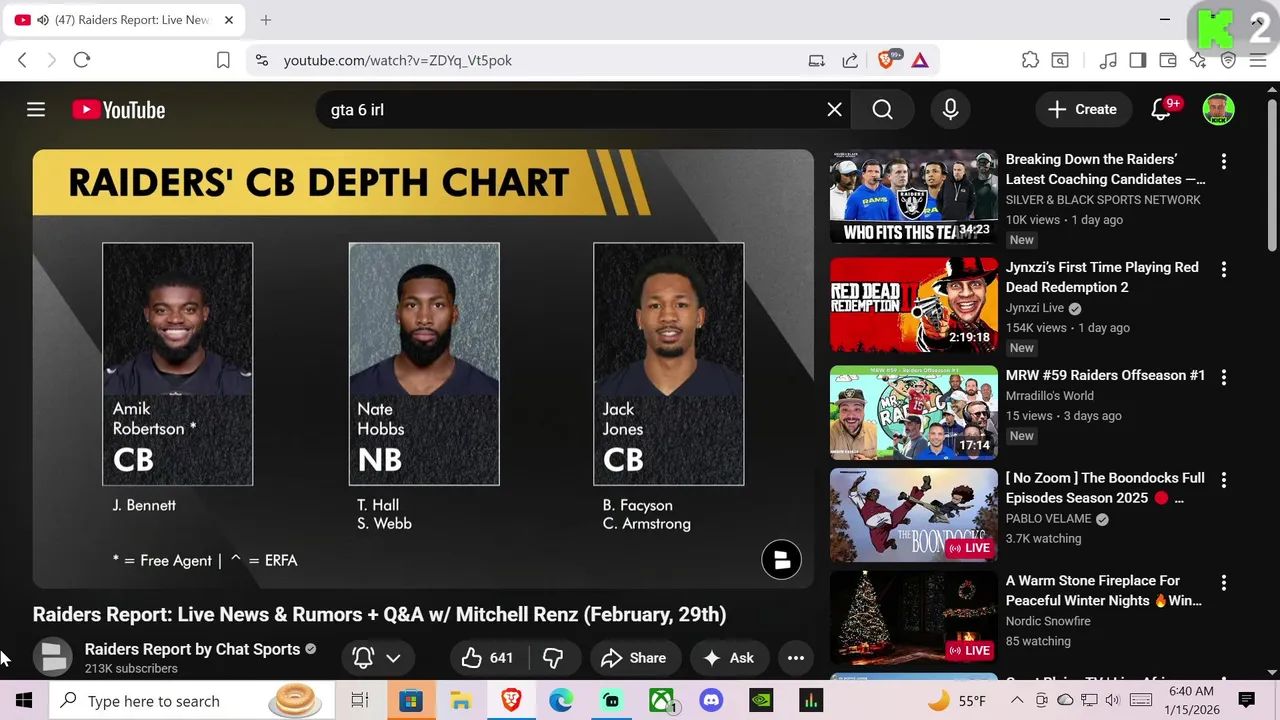The image size is (1280, 720).
Task: Open the volume control in system tray
Action: click(1112, 700)
